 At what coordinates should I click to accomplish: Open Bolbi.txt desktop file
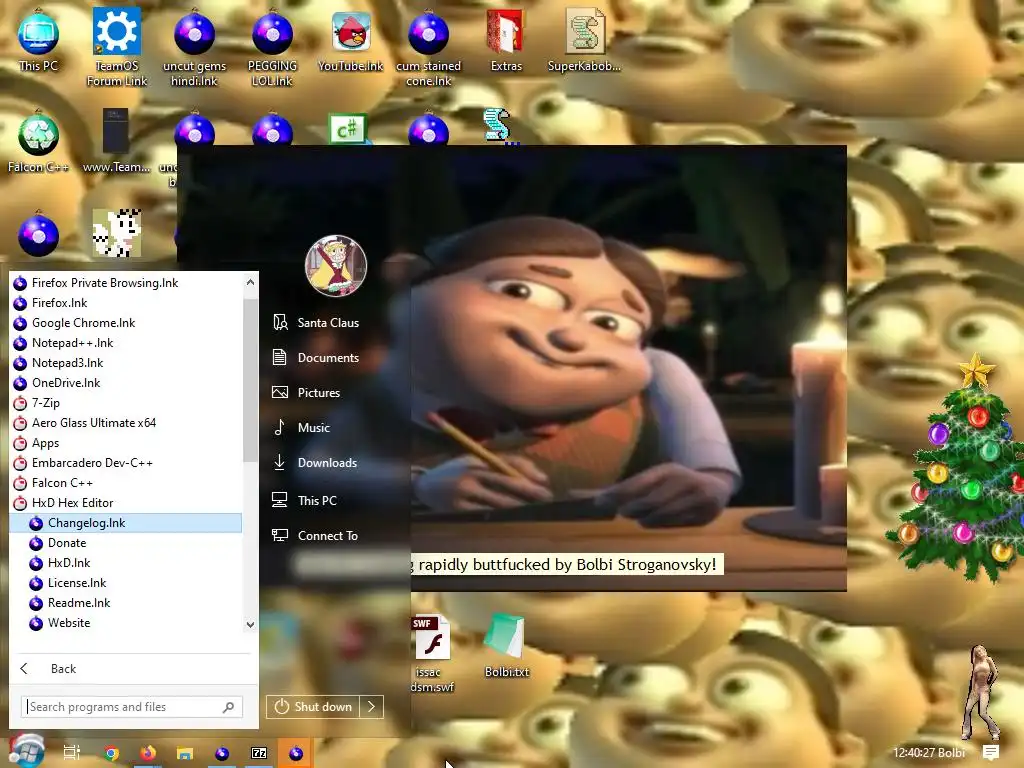tap(507, 646)
